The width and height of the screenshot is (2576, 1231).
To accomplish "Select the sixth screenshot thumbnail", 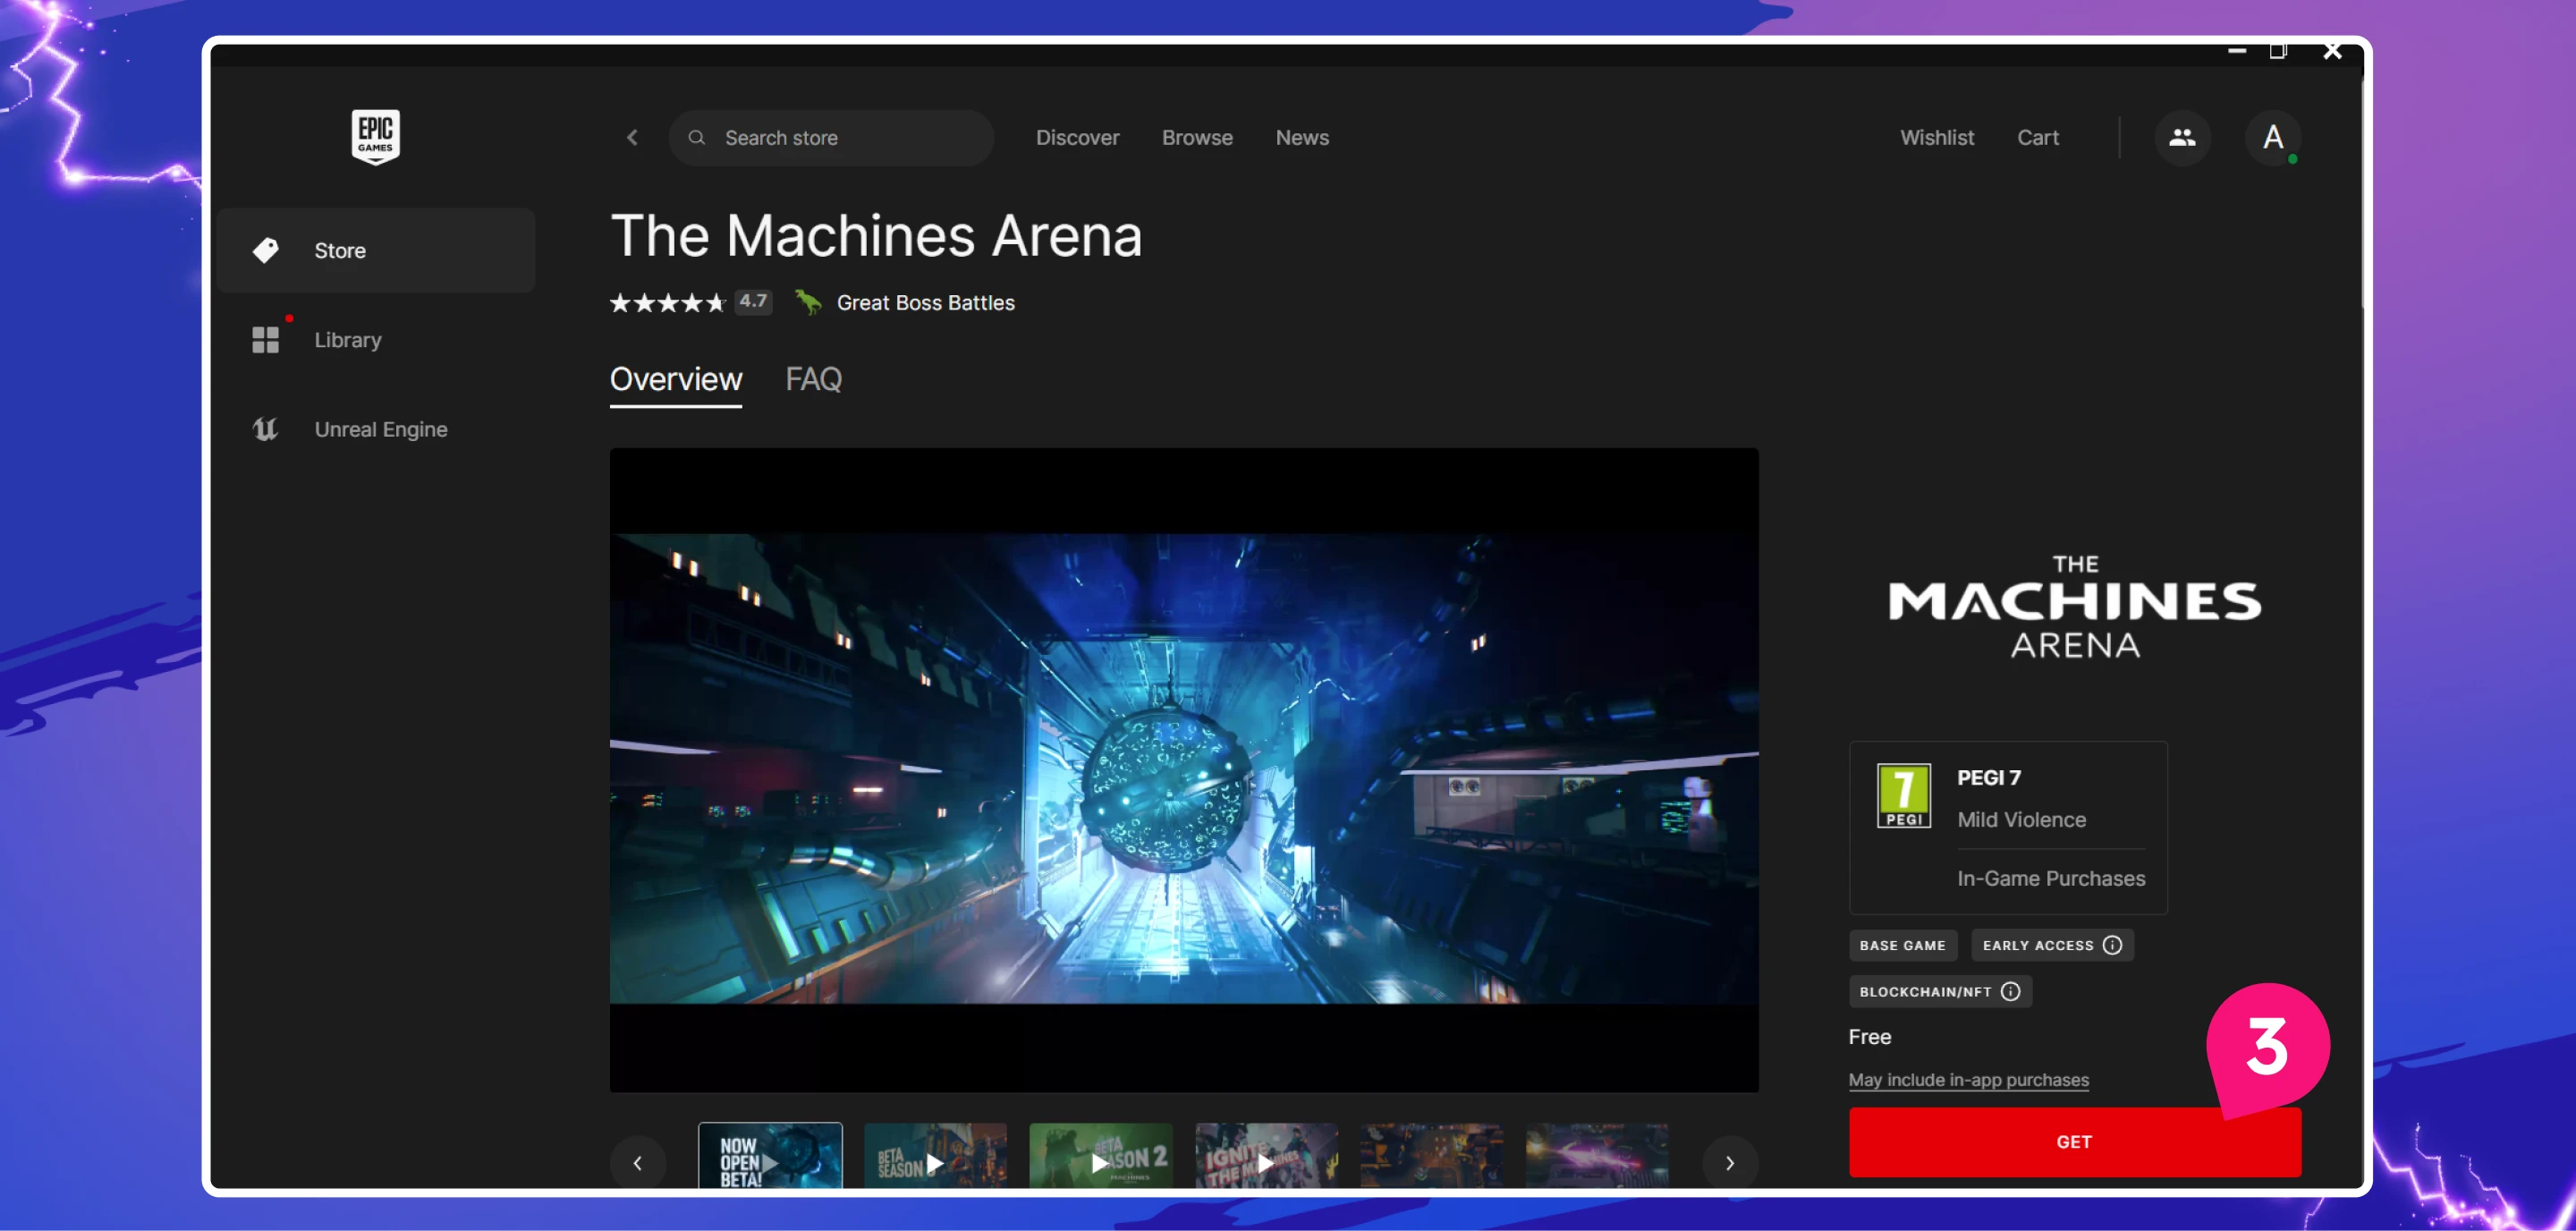I will pyautogui.click(x=1597, y=1155).
